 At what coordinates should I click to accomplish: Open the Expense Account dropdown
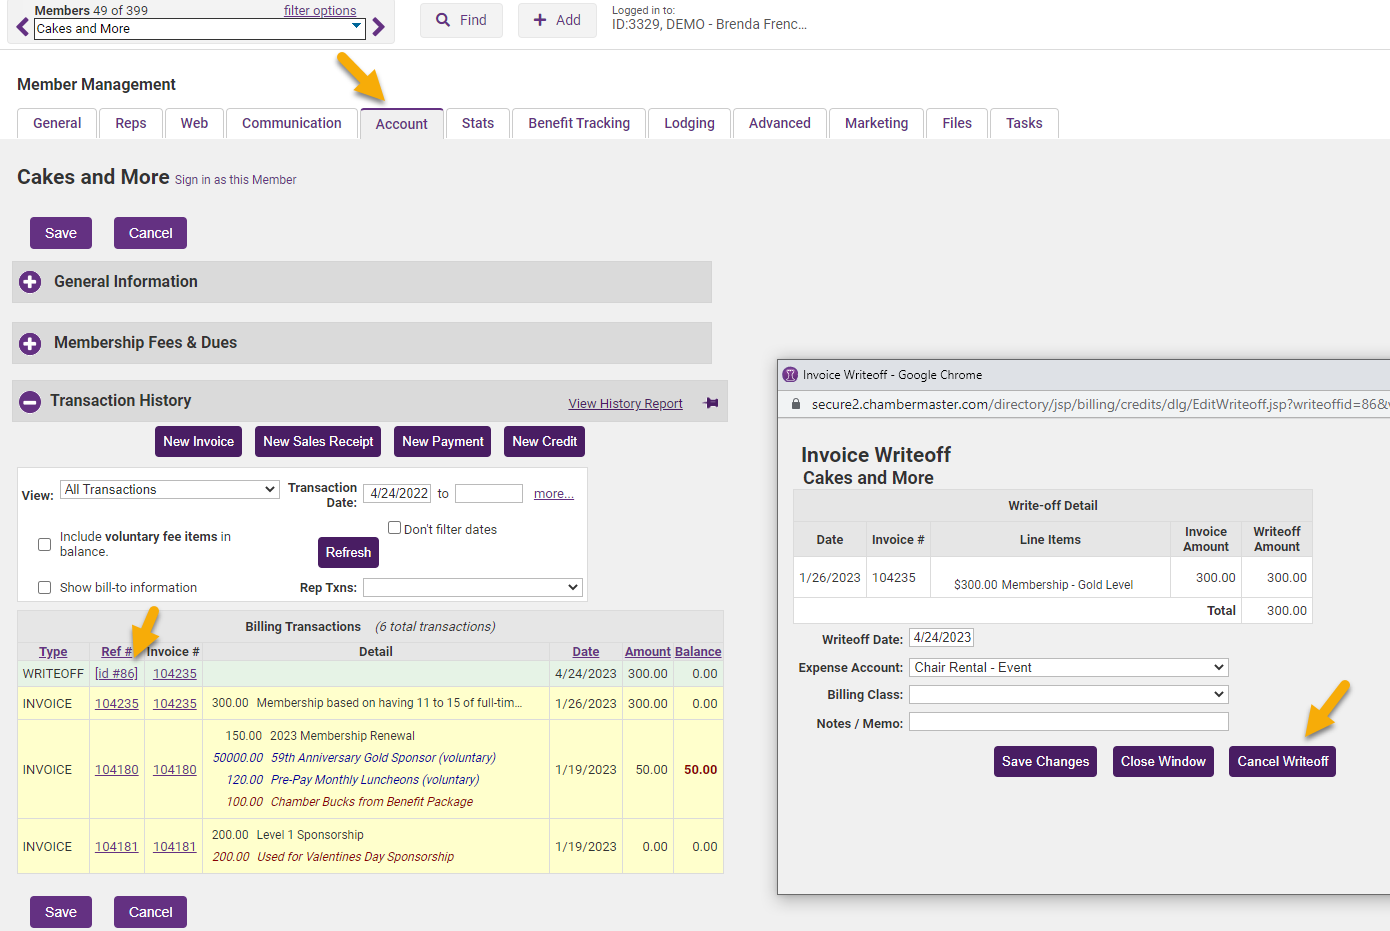pos(1068,667)
